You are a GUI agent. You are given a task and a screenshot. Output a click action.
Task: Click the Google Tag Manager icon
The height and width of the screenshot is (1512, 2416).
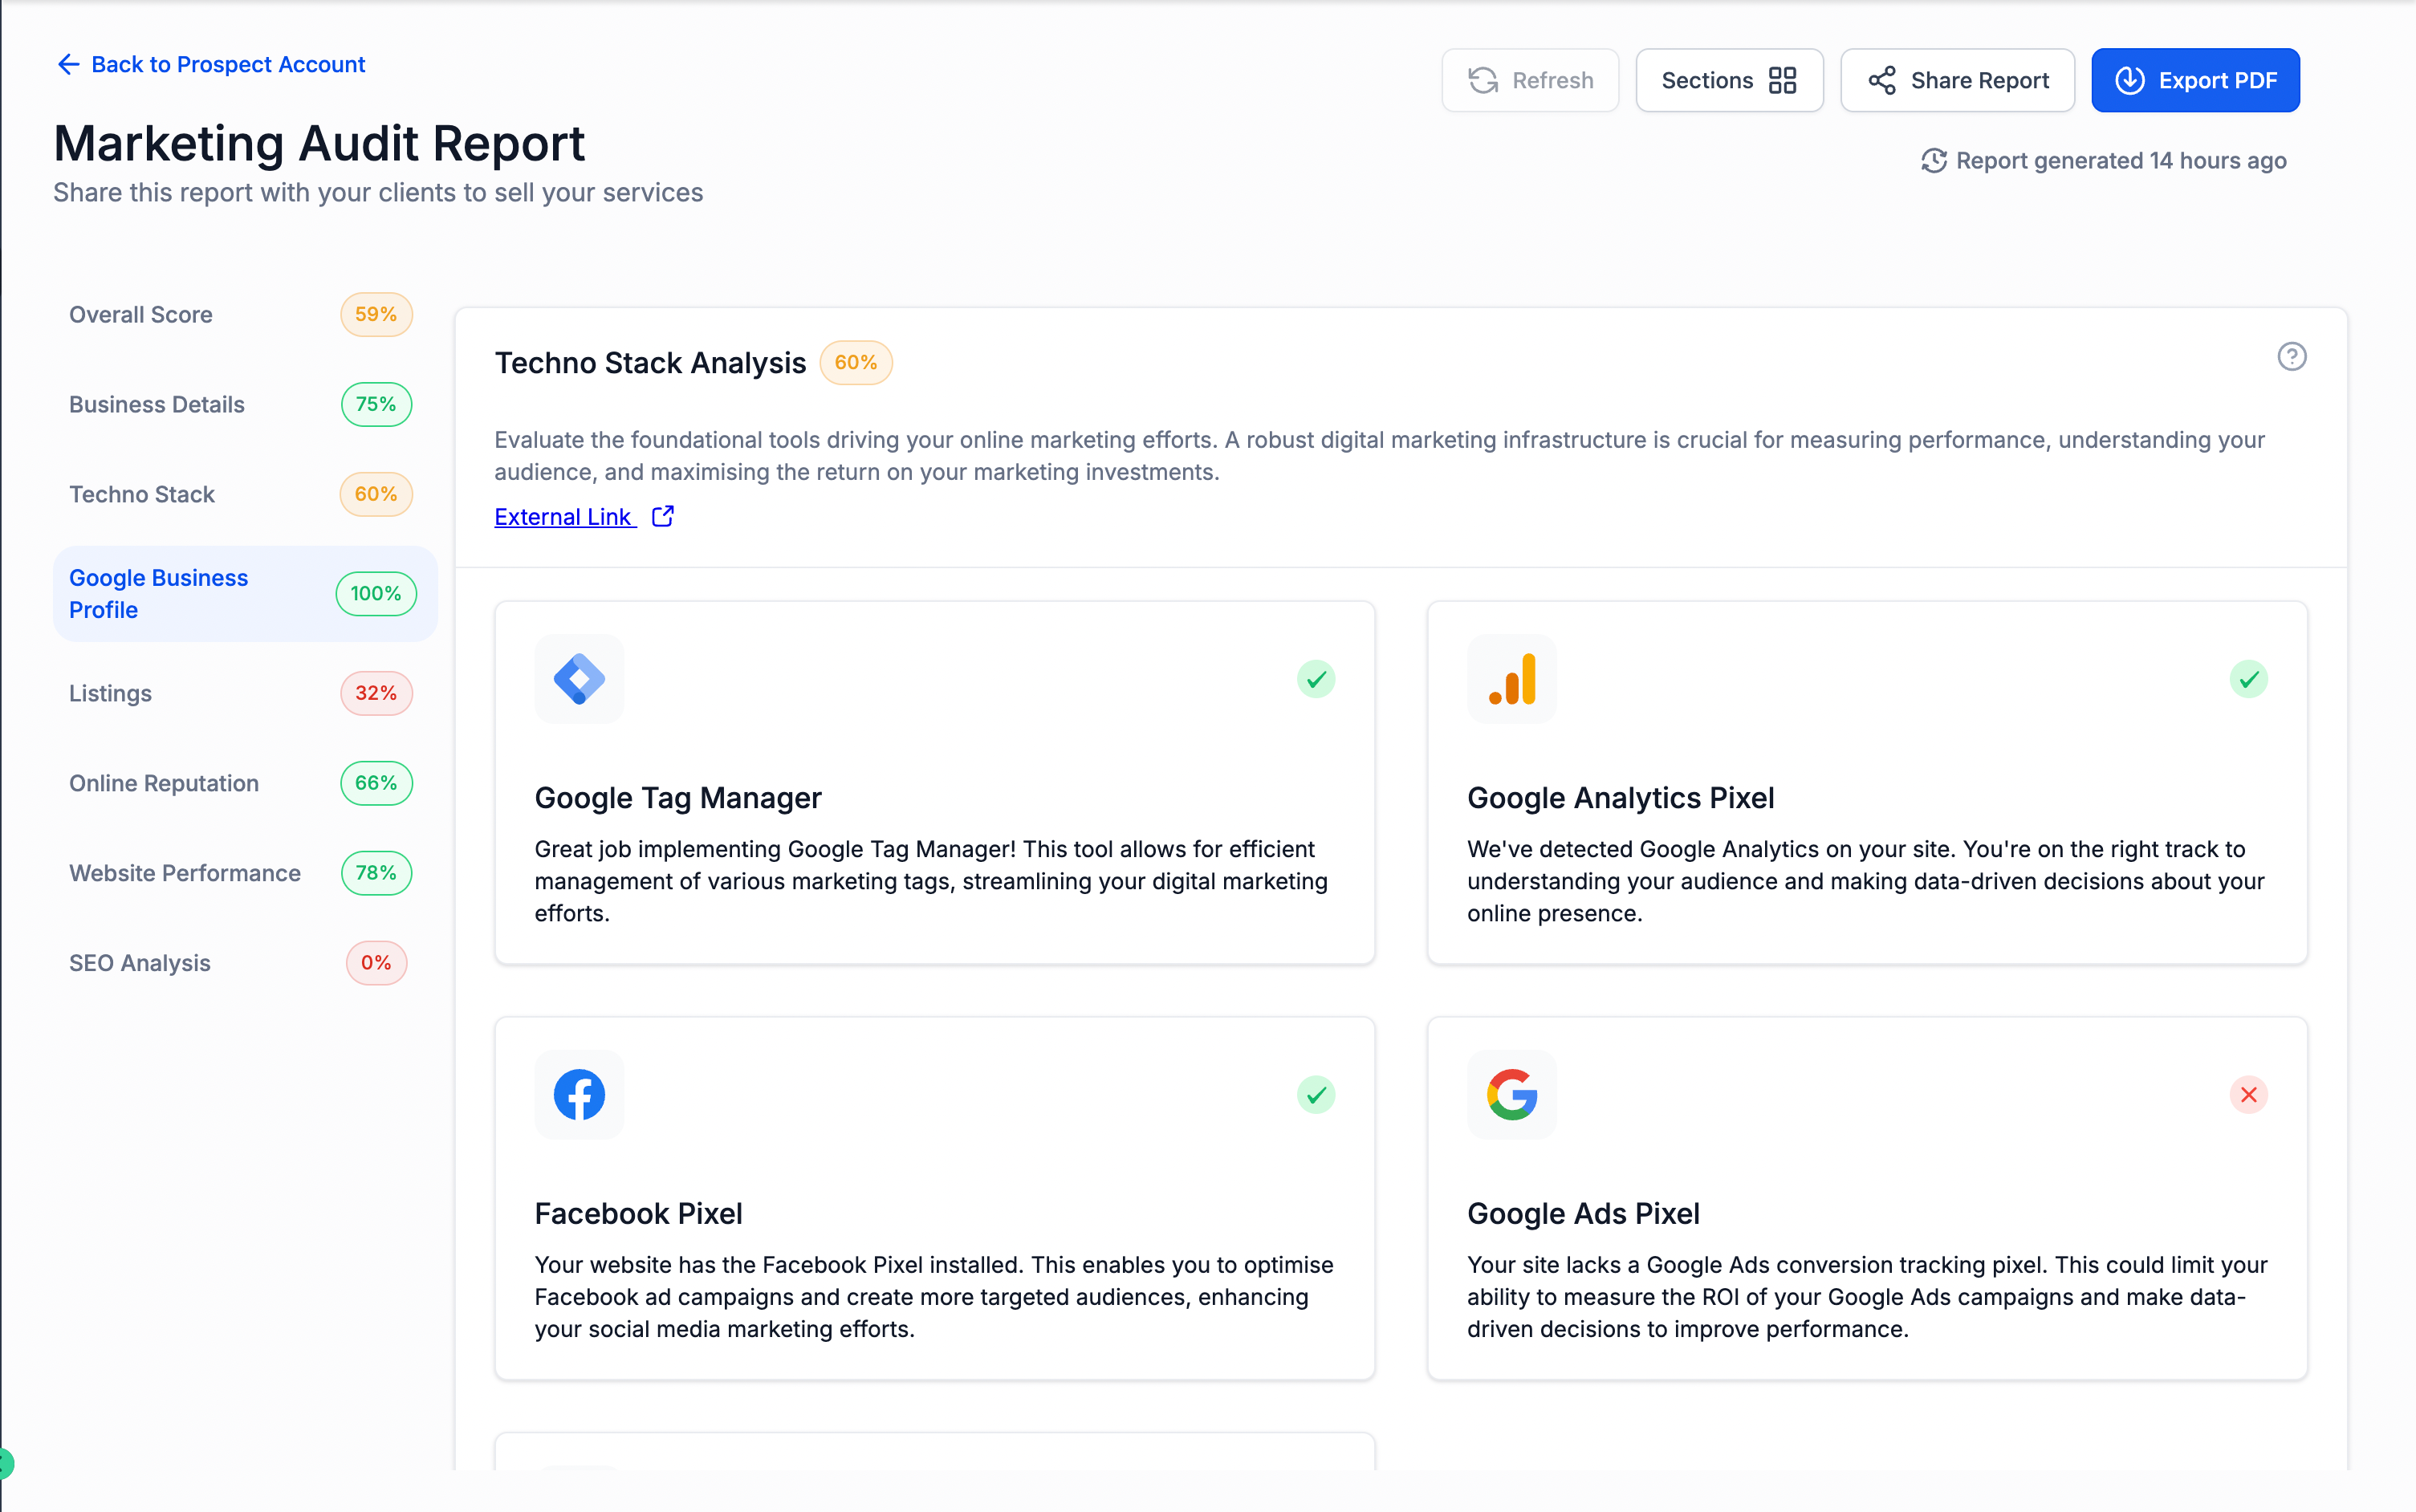click(x=579, y=679)
